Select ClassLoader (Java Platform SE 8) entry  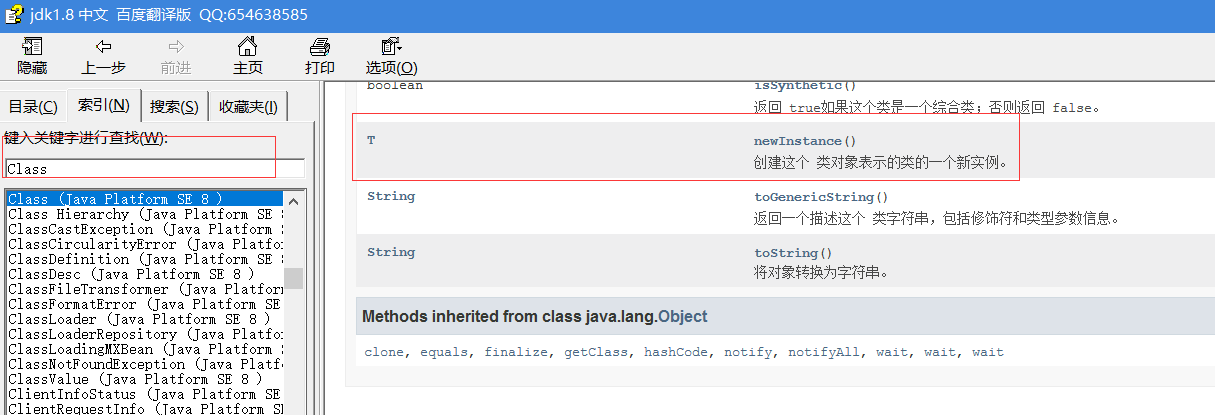[139, 319]
